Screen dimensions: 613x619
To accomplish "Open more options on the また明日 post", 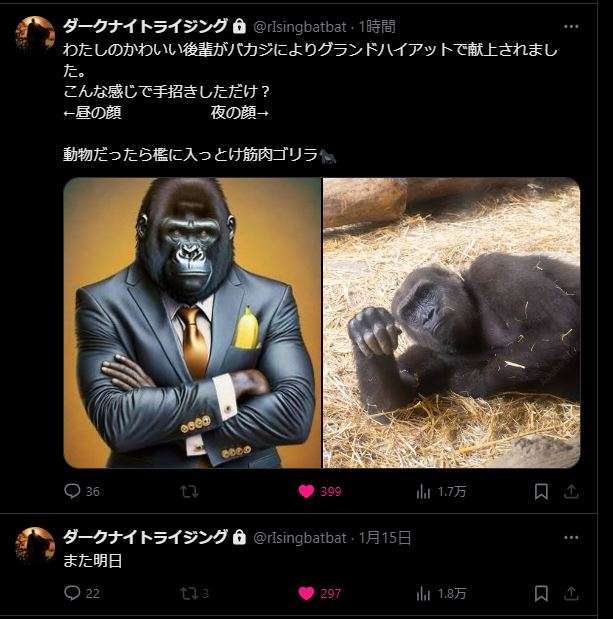I will coord(571,538).
